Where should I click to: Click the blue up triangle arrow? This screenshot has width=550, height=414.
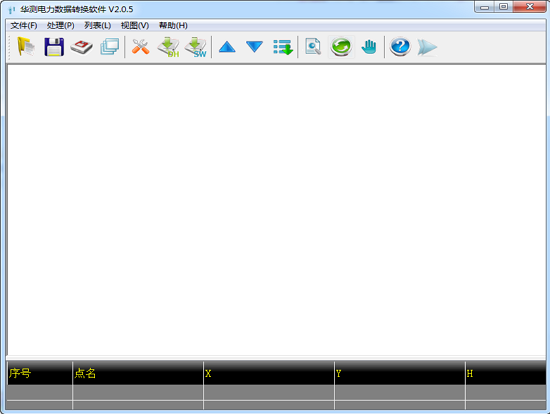[x=227, y=47]
